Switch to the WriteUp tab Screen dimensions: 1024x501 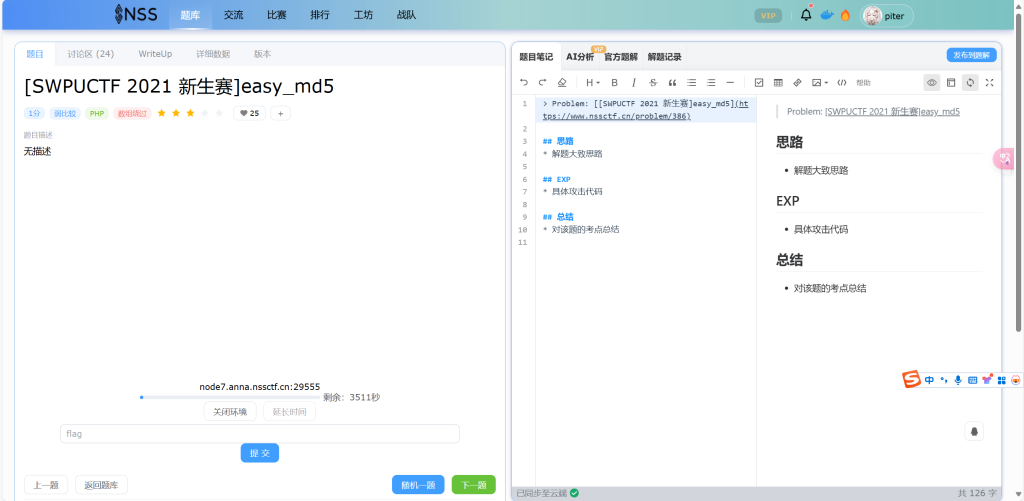pyautogui.click(x=155, y=54)
